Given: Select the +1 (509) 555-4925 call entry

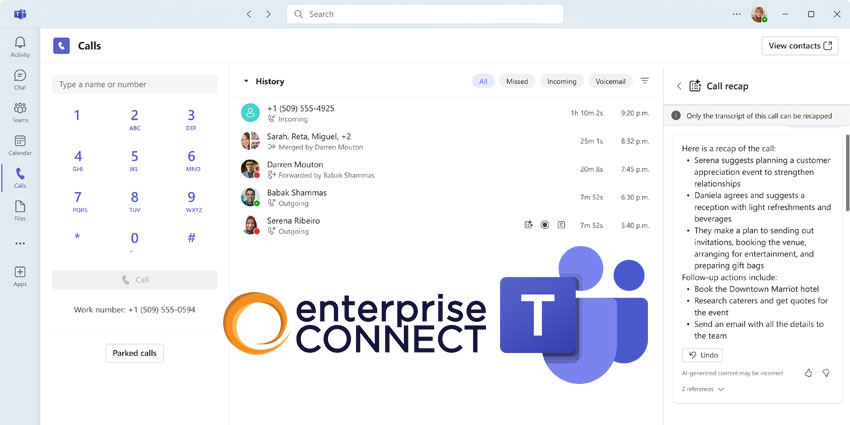Looking at the screenshot, I should pos(446,113).
